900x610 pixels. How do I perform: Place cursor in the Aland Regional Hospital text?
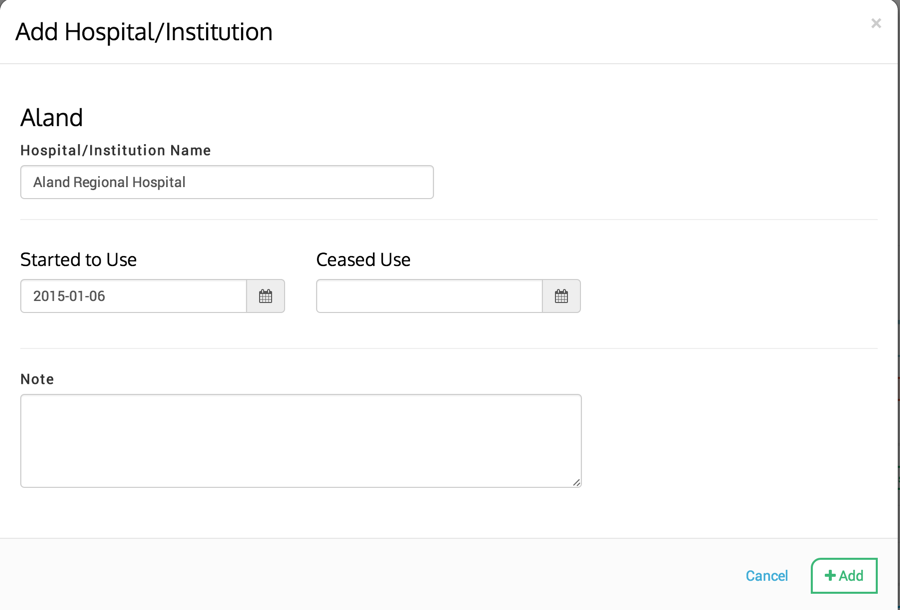click(109, 182)
